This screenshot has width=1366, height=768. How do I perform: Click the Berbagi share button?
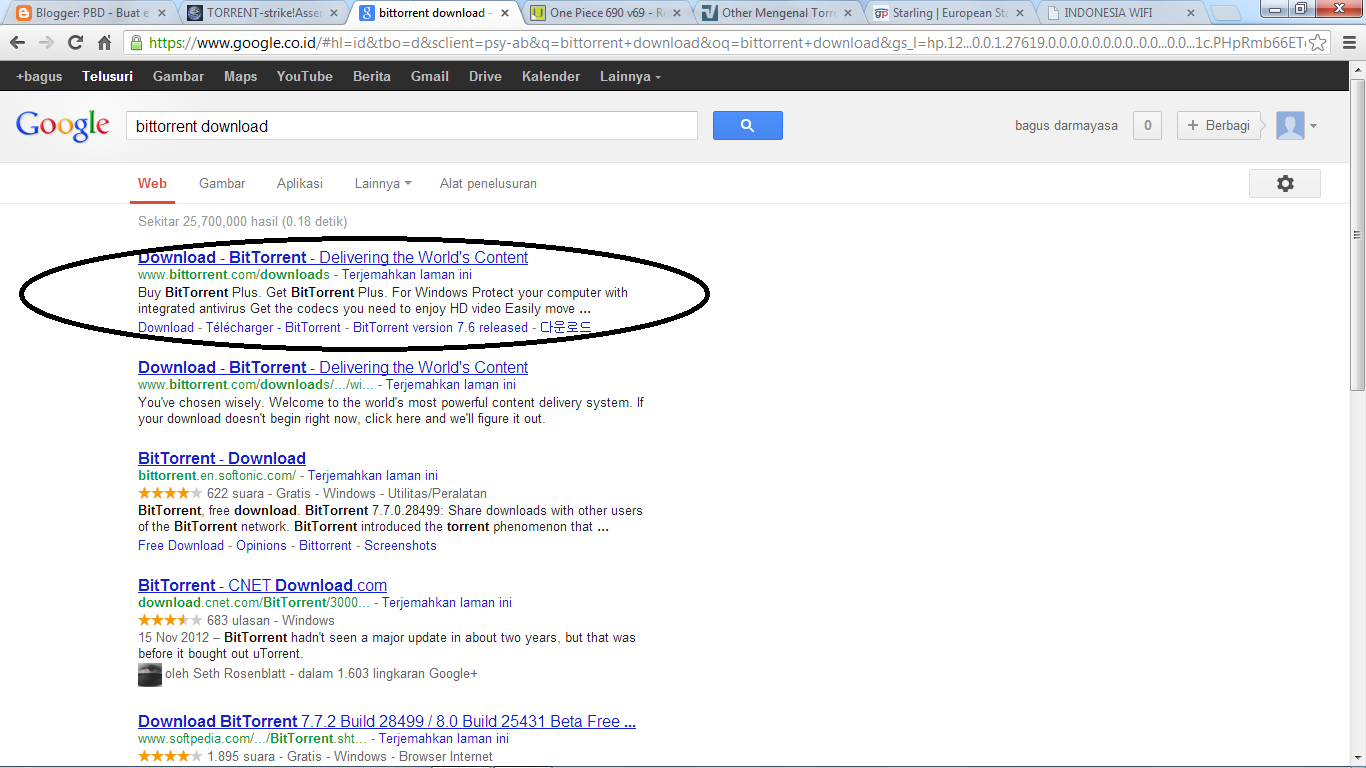[1219, 126]
